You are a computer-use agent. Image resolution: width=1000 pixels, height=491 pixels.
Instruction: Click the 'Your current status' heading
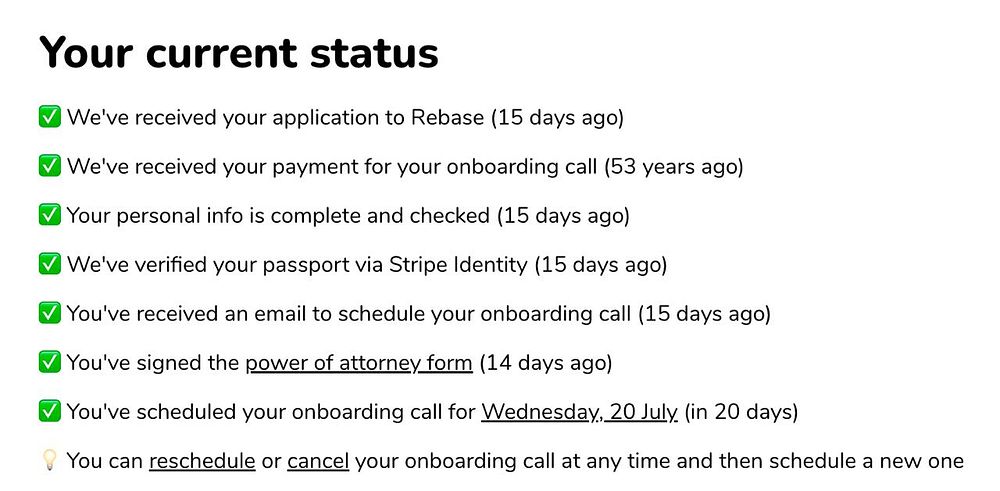[238, 52]
